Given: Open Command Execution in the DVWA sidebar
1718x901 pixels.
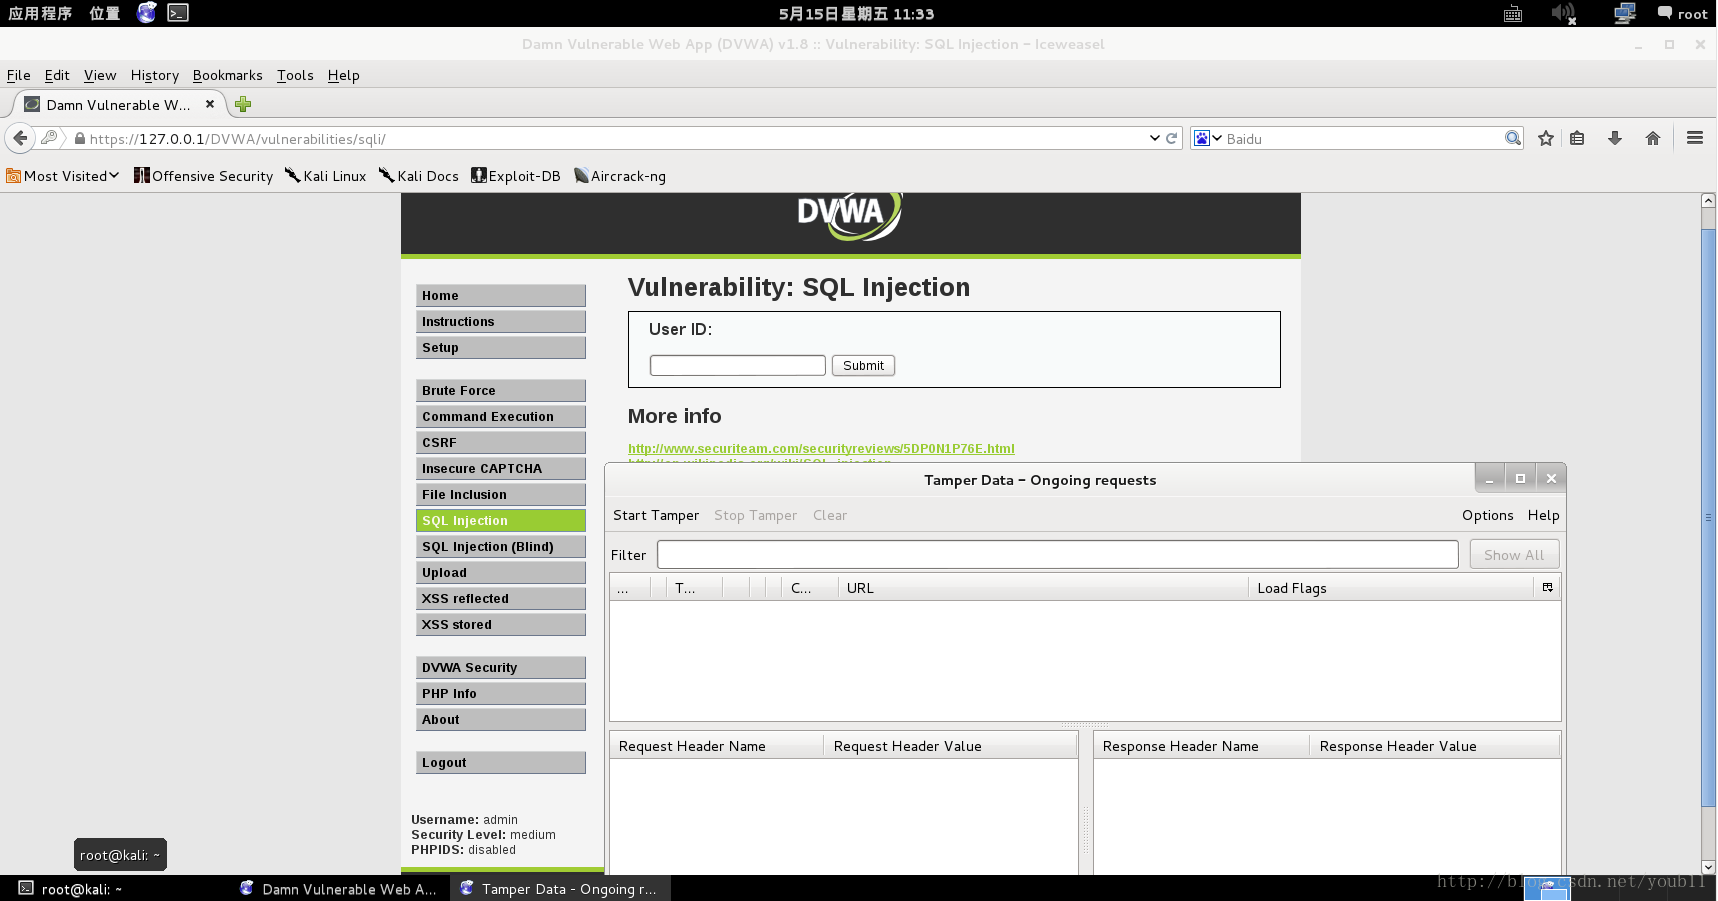Looking at the screenshot, I should pyautogui.click(x=501, y=416).
